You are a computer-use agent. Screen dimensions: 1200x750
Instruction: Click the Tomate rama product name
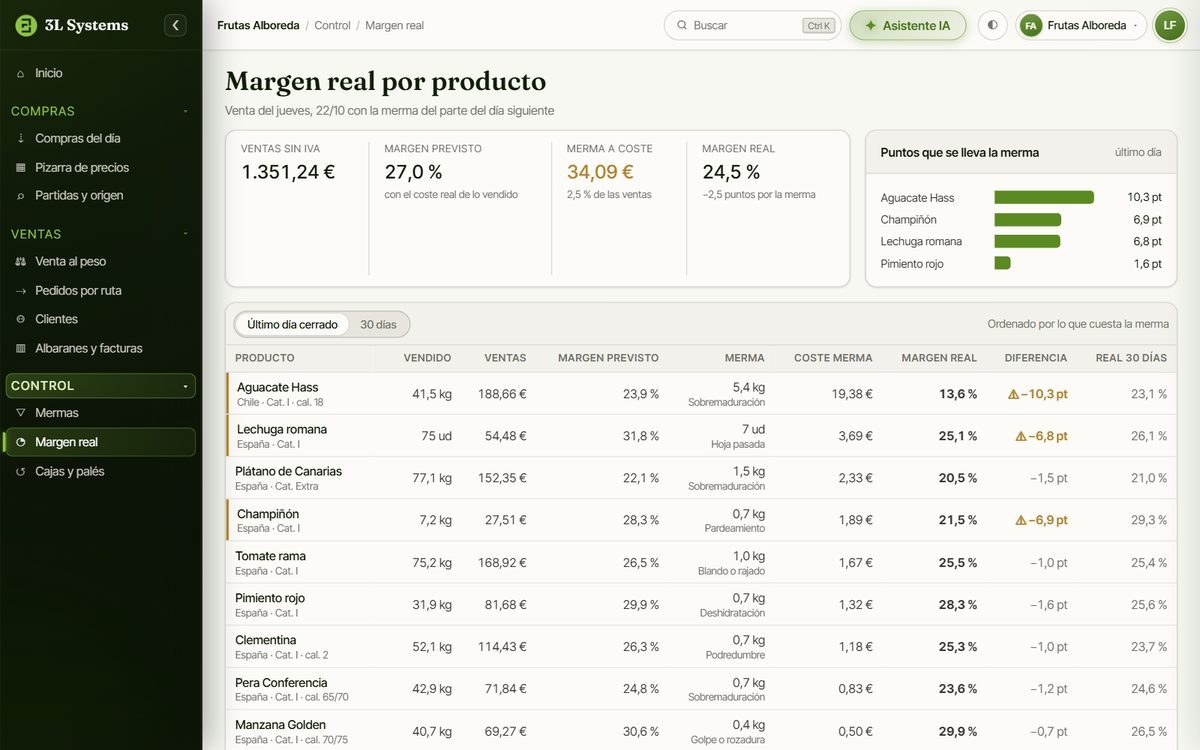click(270, 556)
